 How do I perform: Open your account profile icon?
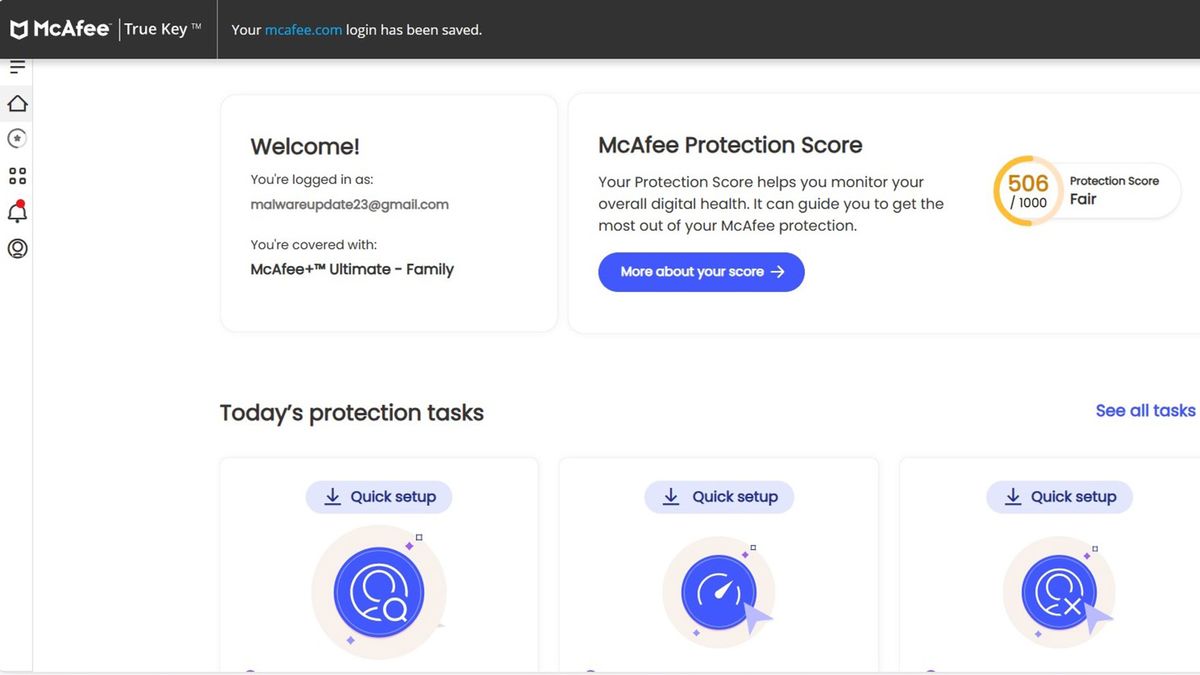(17, 249)
